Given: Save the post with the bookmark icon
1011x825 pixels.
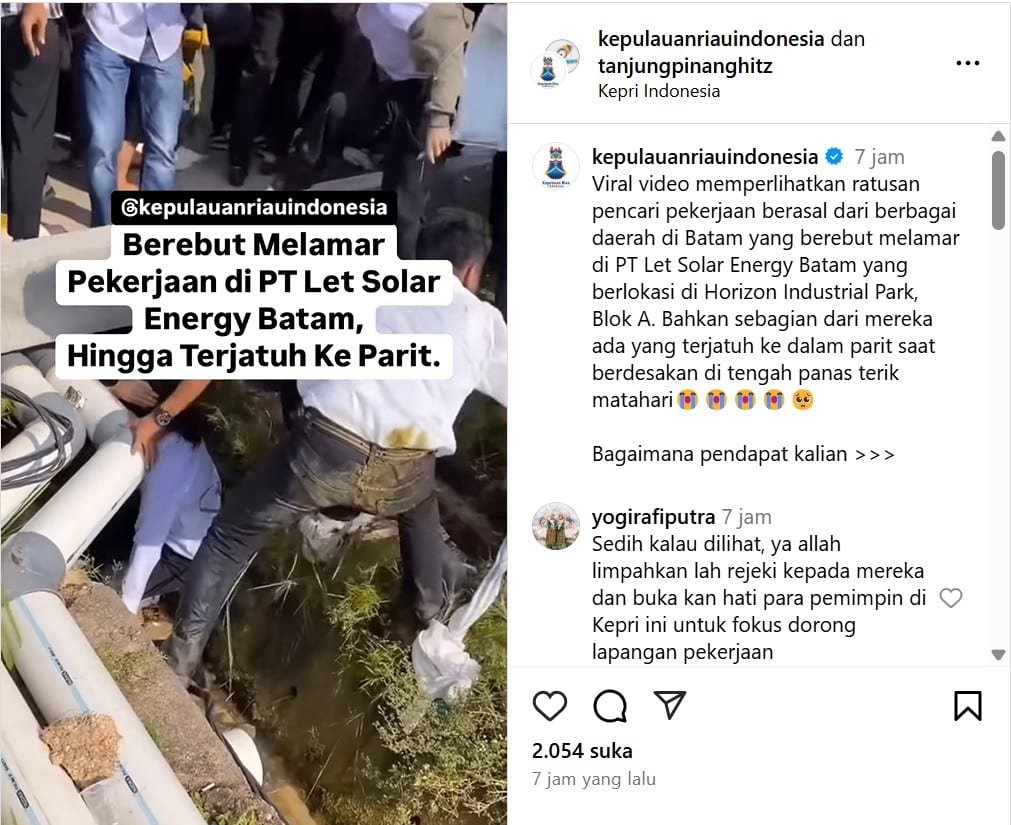Looking at the screenshot, I should tap(967, 705).
